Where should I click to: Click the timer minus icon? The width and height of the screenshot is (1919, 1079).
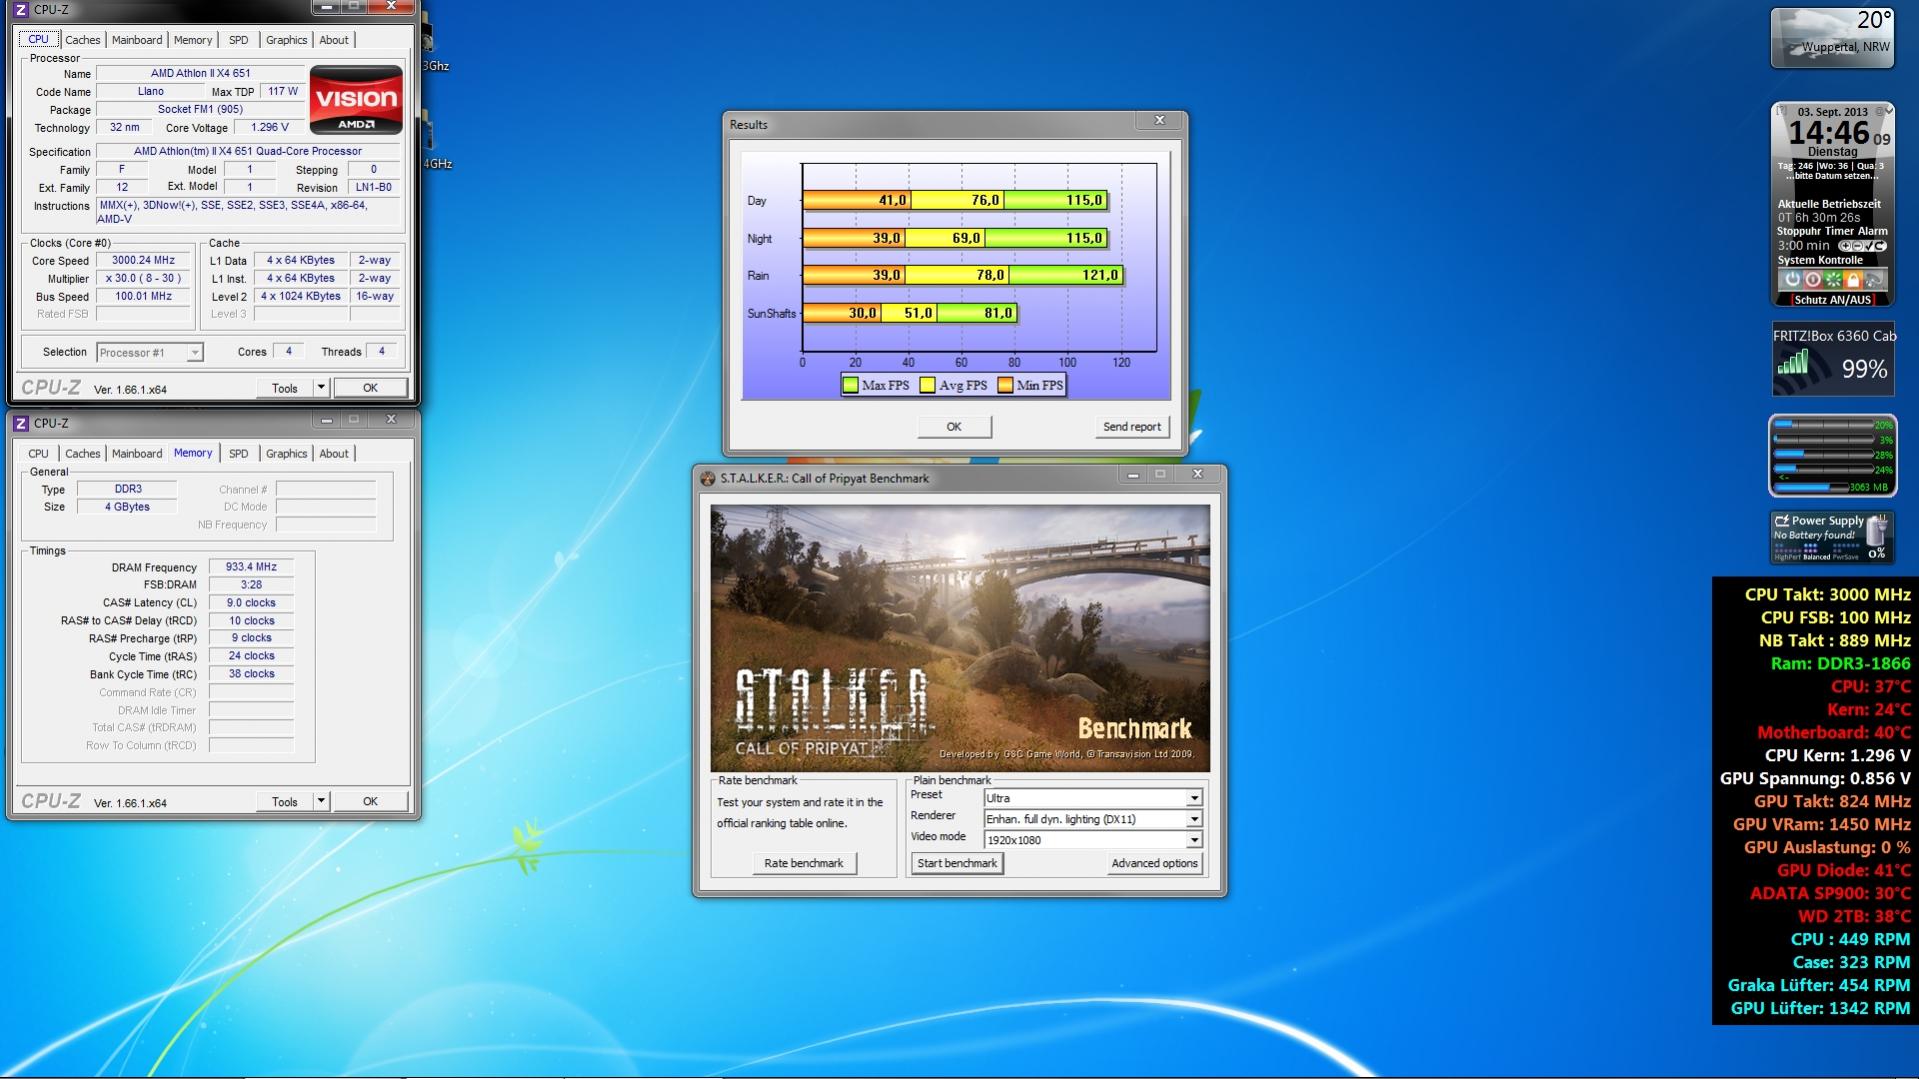pos(1857,246)
